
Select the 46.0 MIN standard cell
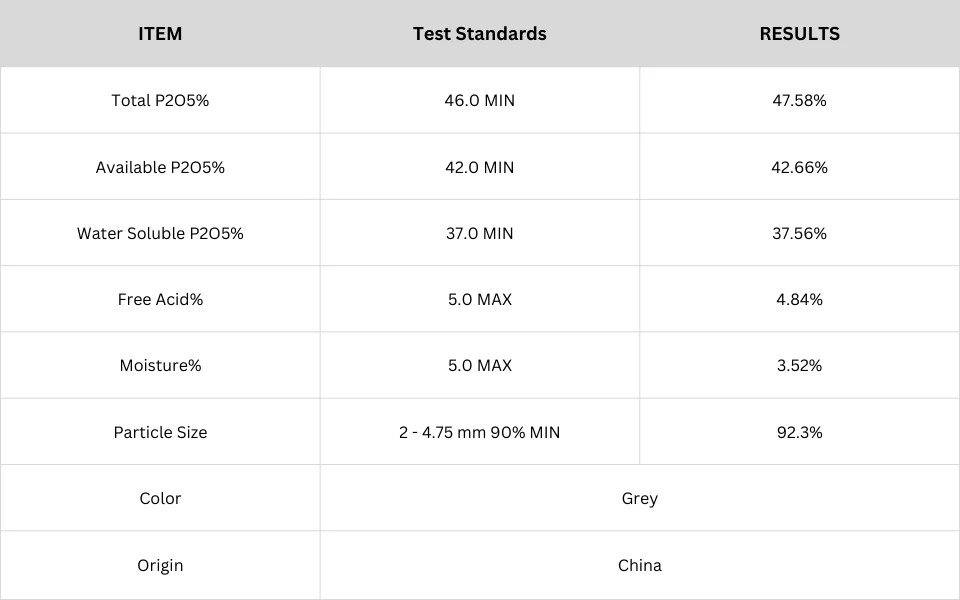pos(479,100)
